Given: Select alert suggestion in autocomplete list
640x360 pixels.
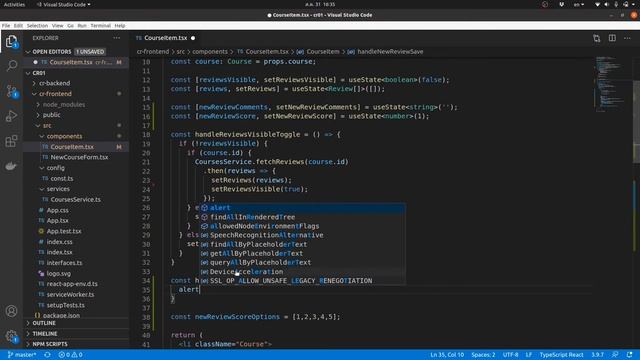Looking at the screenshot, I should (x=302, y=208).
